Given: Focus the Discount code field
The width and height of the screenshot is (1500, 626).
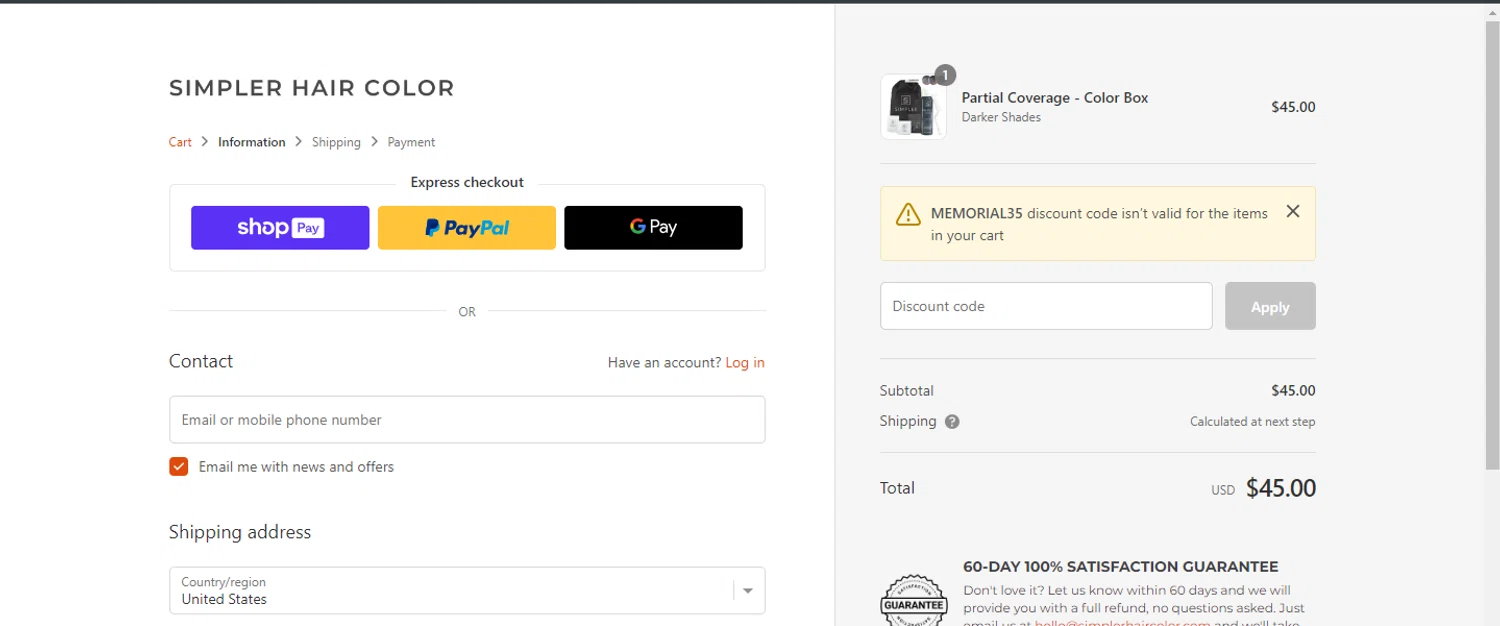Looking at the screenshot, I should coord(1046,306).
